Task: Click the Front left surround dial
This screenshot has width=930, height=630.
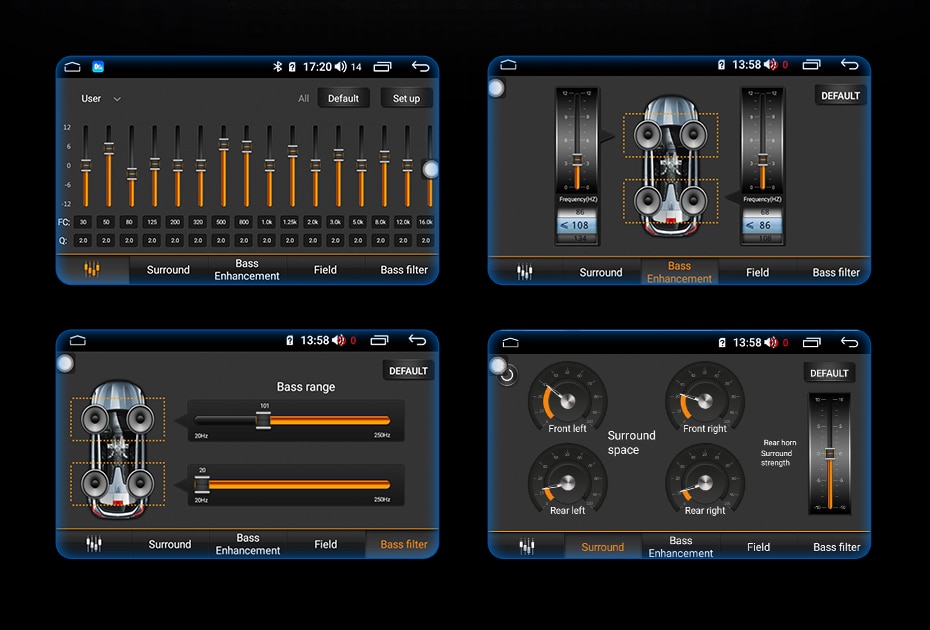Action: [x=566, y=399]
